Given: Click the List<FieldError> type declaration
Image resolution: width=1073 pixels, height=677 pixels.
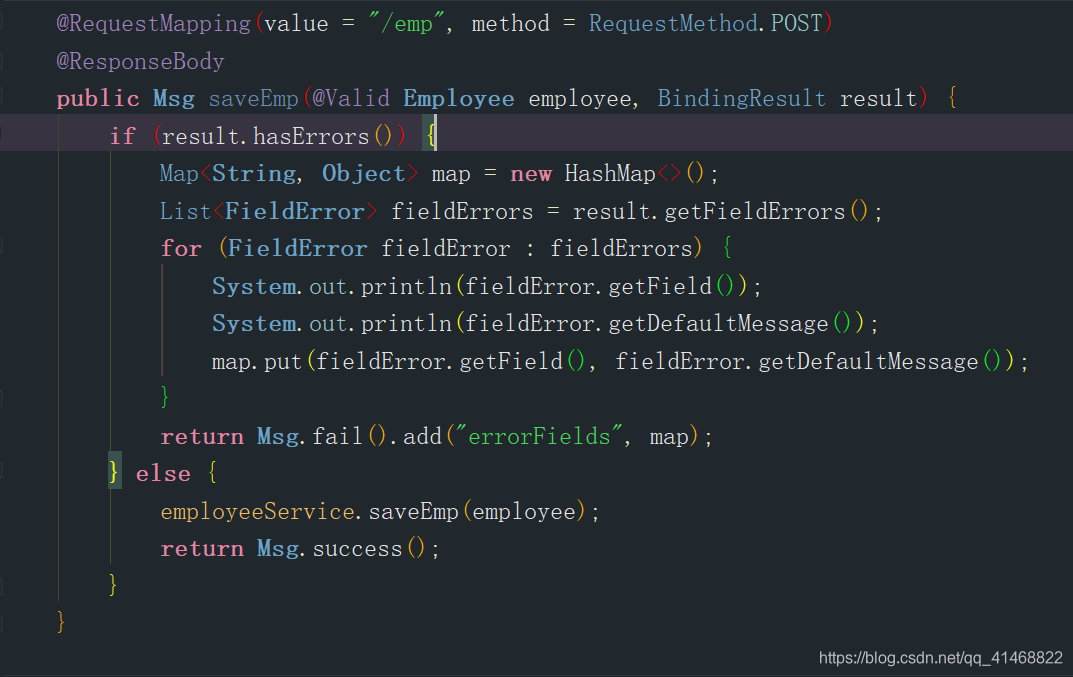Looking at the screenshot, I should 268,212.
